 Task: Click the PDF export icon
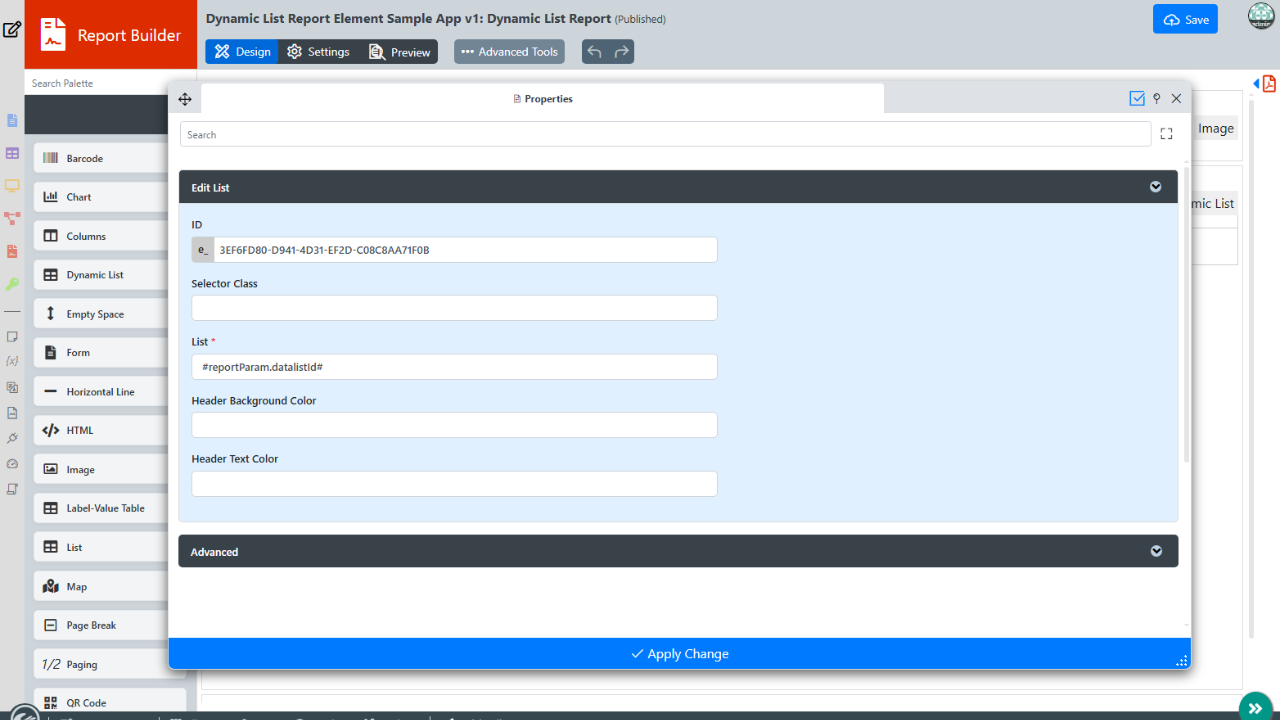1269,83
